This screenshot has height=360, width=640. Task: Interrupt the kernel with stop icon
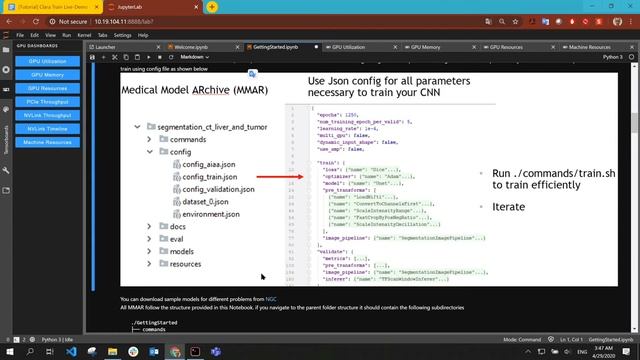160,57
